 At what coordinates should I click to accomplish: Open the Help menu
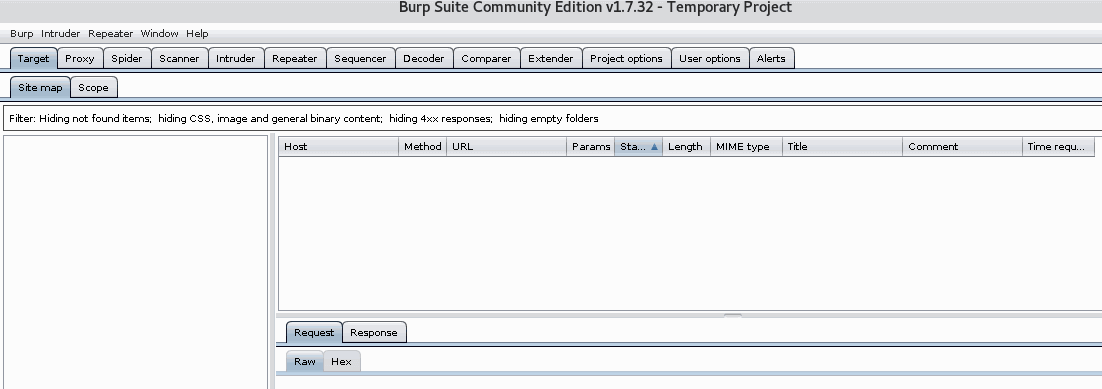(197, 33)
